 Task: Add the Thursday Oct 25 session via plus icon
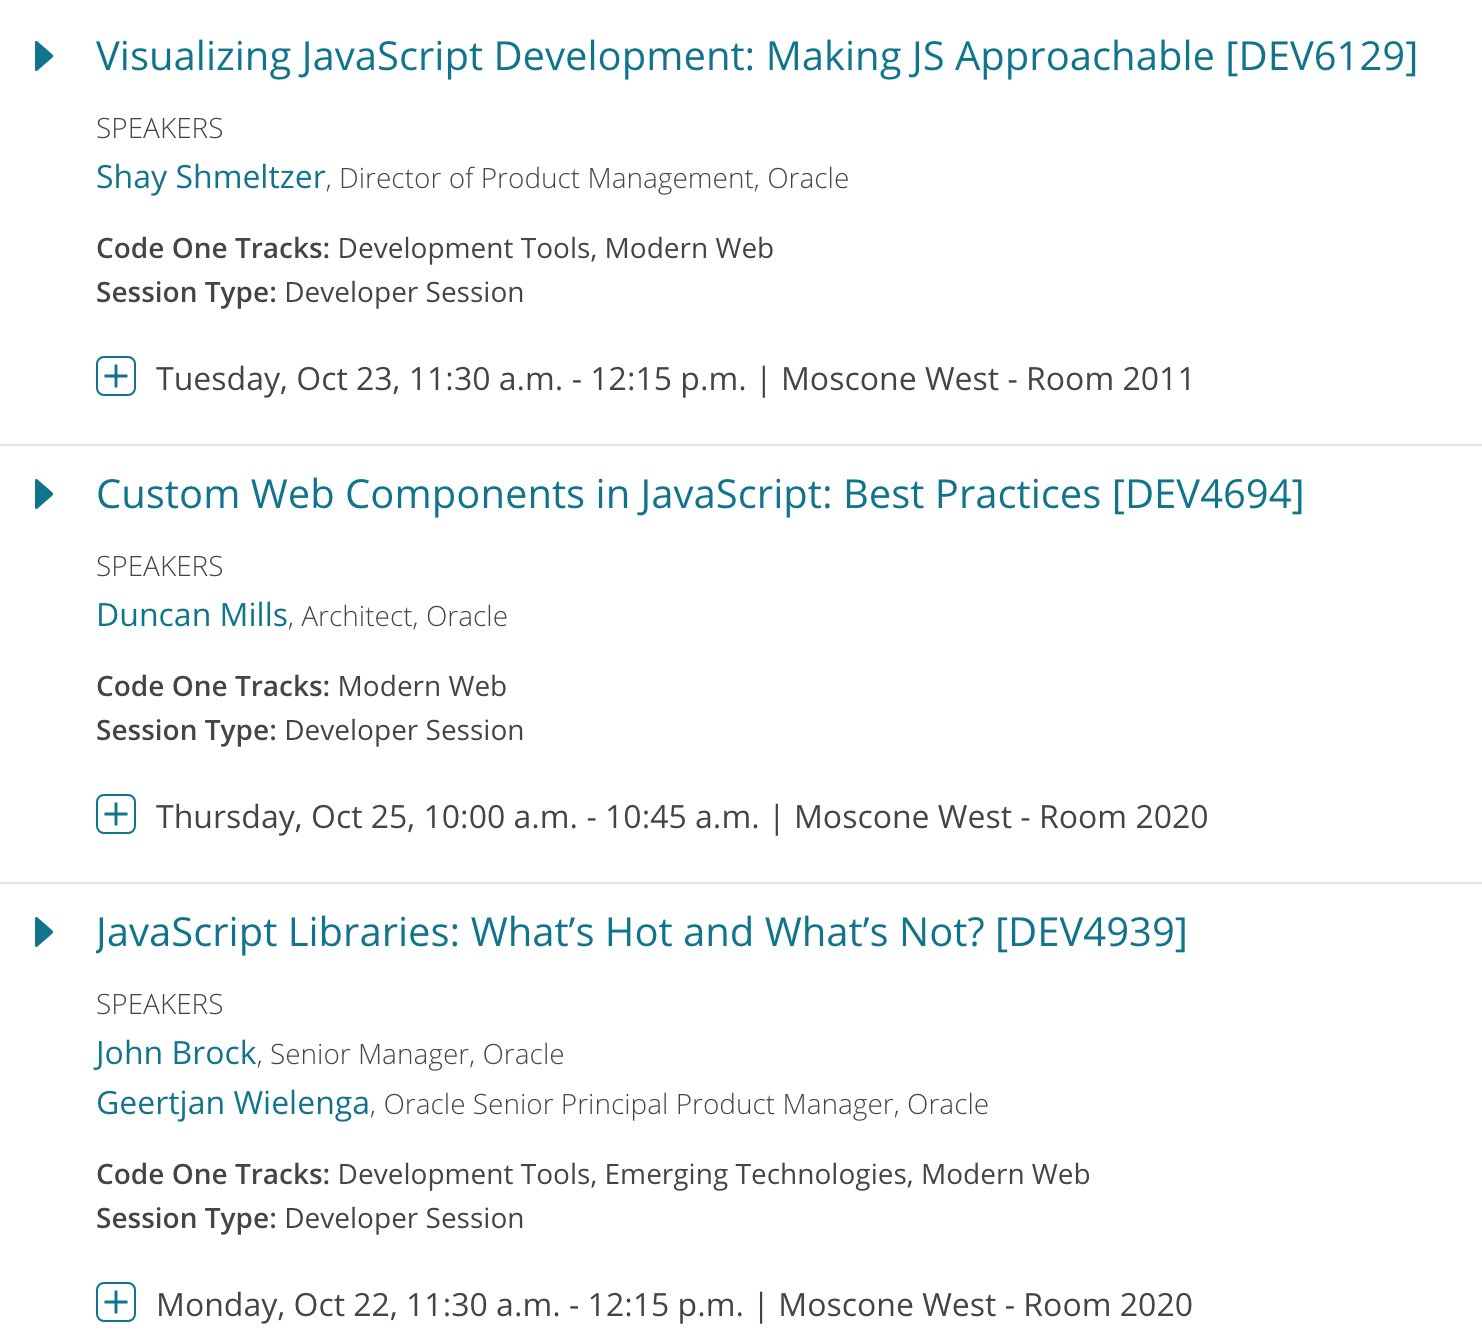(116, 815)
